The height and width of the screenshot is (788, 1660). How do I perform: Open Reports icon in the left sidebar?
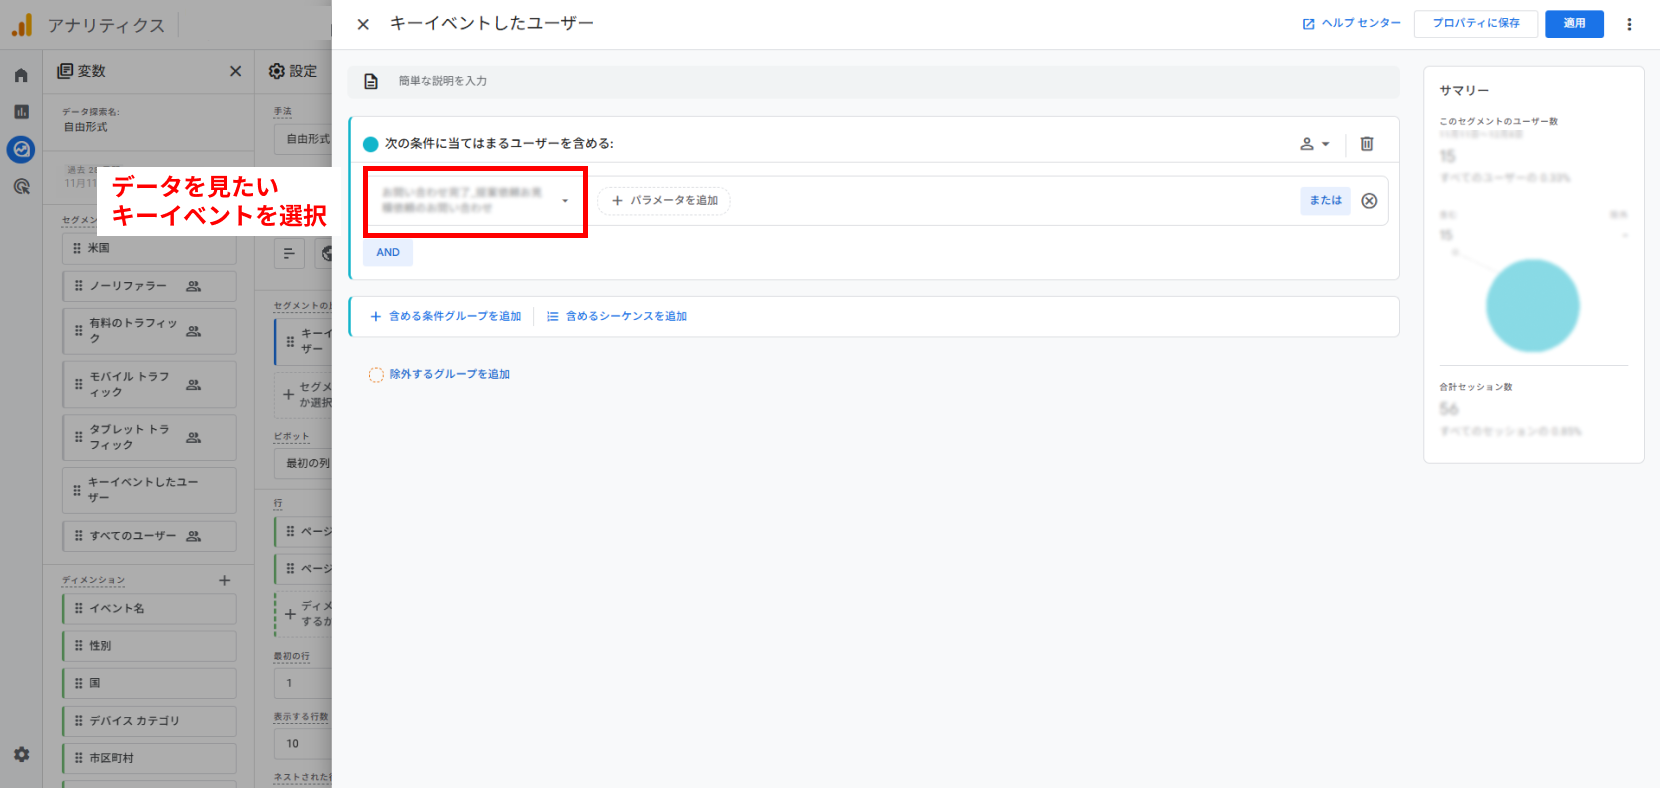[x=21, y=112]
